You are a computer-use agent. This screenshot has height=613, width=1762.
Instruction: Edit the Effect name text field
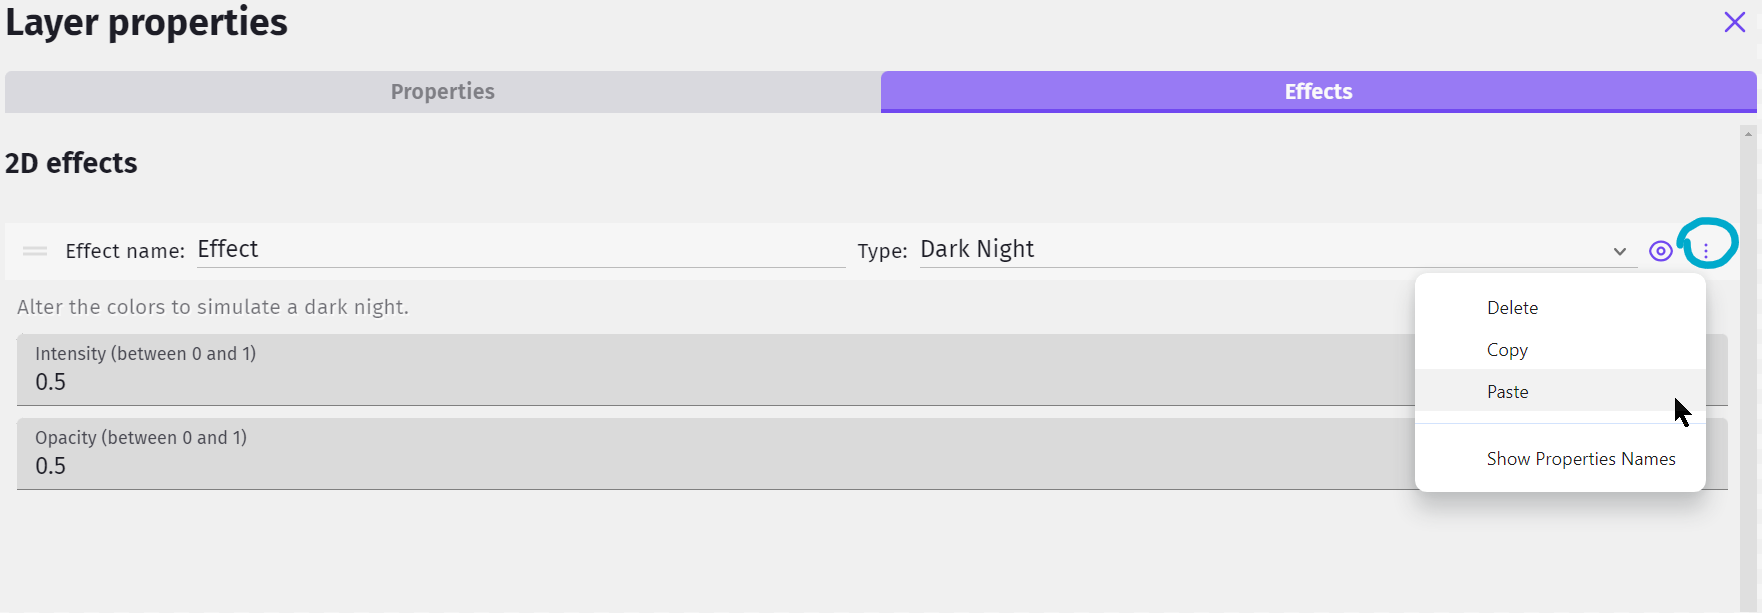click(x=520, y=249)
